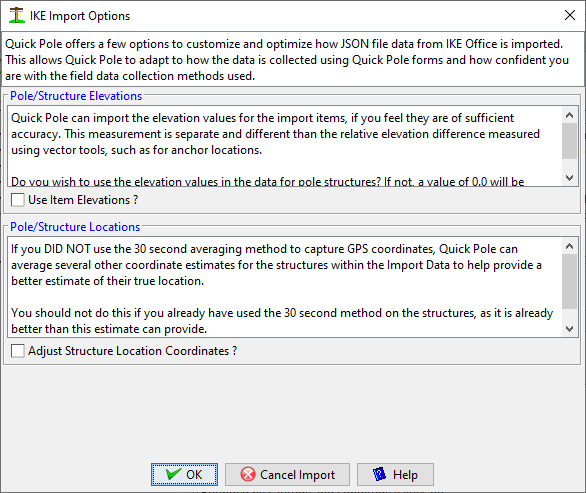Click the Locations scrollbar thumb

click(x=570, y=281)
